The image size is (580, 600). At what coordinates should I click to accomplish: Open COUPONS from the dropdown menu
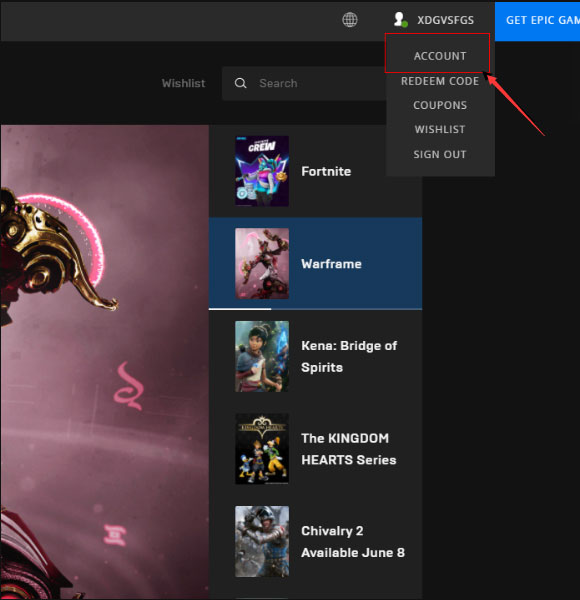(x=440, y=105)
